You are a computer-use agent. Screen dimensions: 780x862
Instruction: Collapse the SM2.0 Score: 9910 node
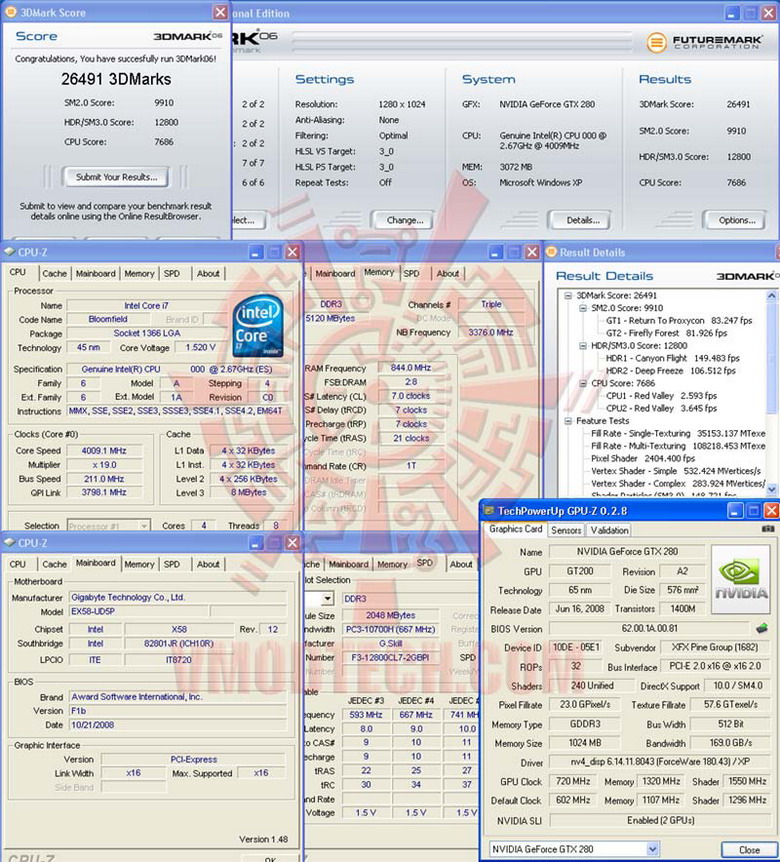click(x=583, y=308)
